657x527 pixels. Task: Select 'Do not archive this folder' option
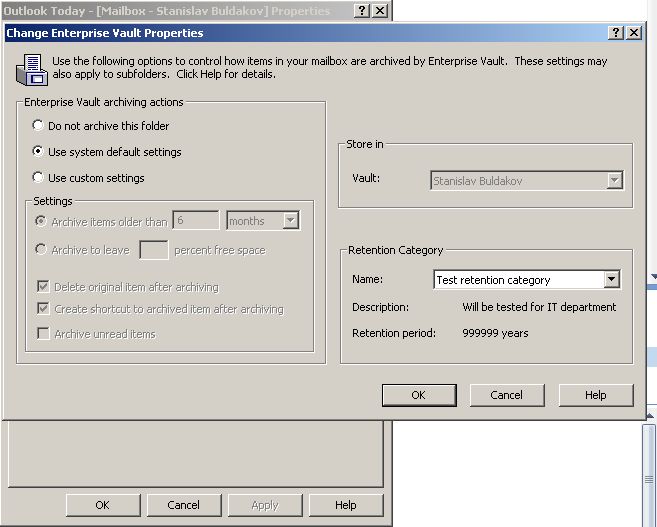coord(38,126)
